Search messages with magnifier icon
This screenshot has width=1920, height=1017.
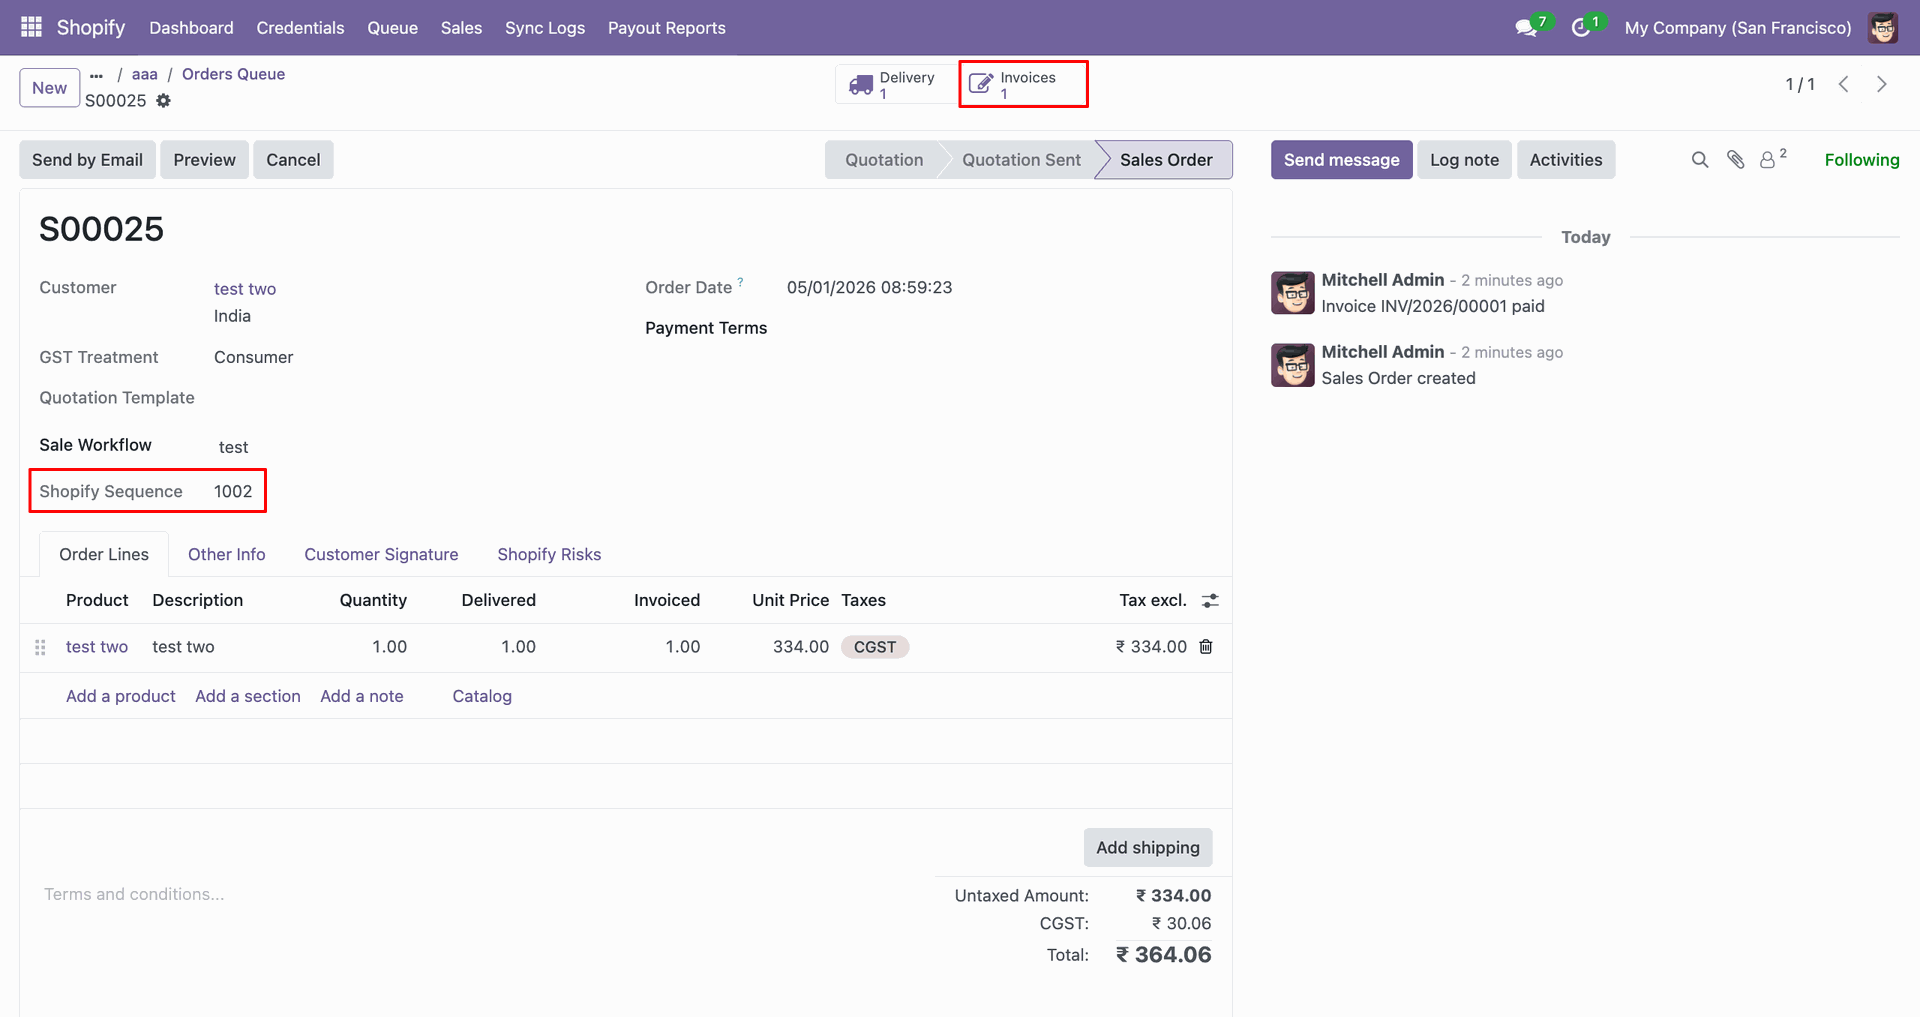pyautogui.click(x=1700, y=160)
